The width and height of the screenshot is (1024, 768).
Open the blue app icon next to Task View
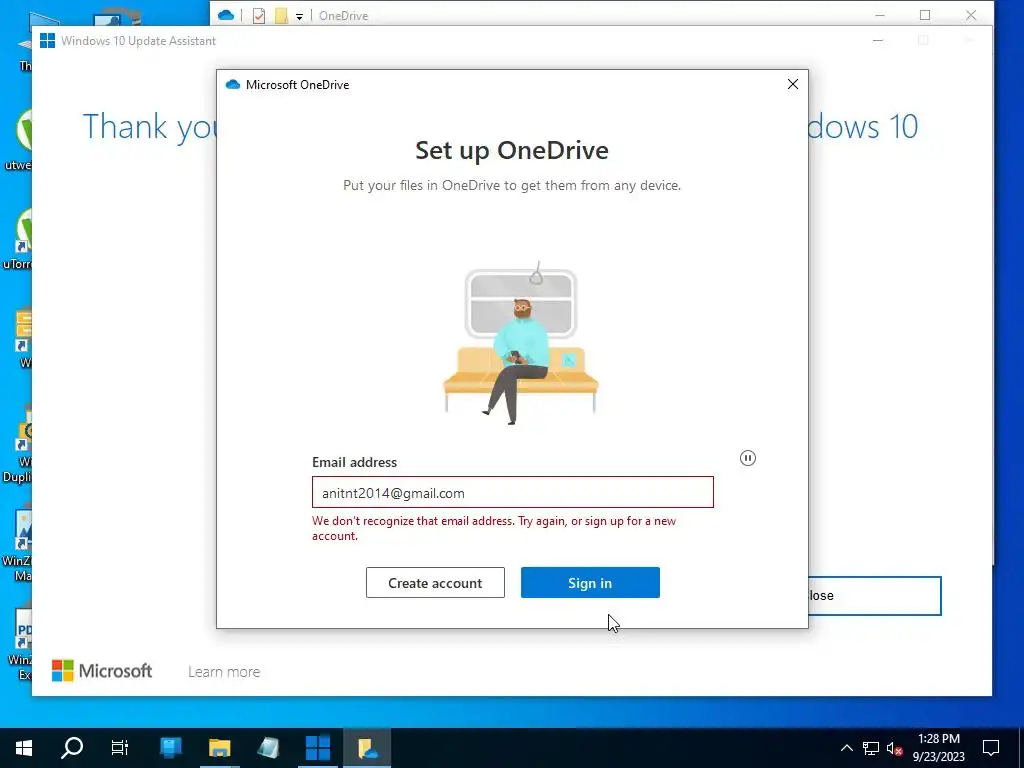[171, 748]
